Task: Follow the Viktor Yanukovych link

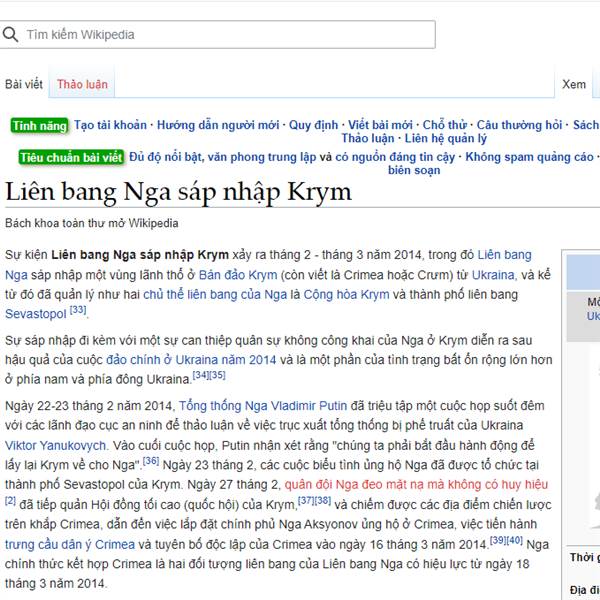Action: (x=56, y=446)
